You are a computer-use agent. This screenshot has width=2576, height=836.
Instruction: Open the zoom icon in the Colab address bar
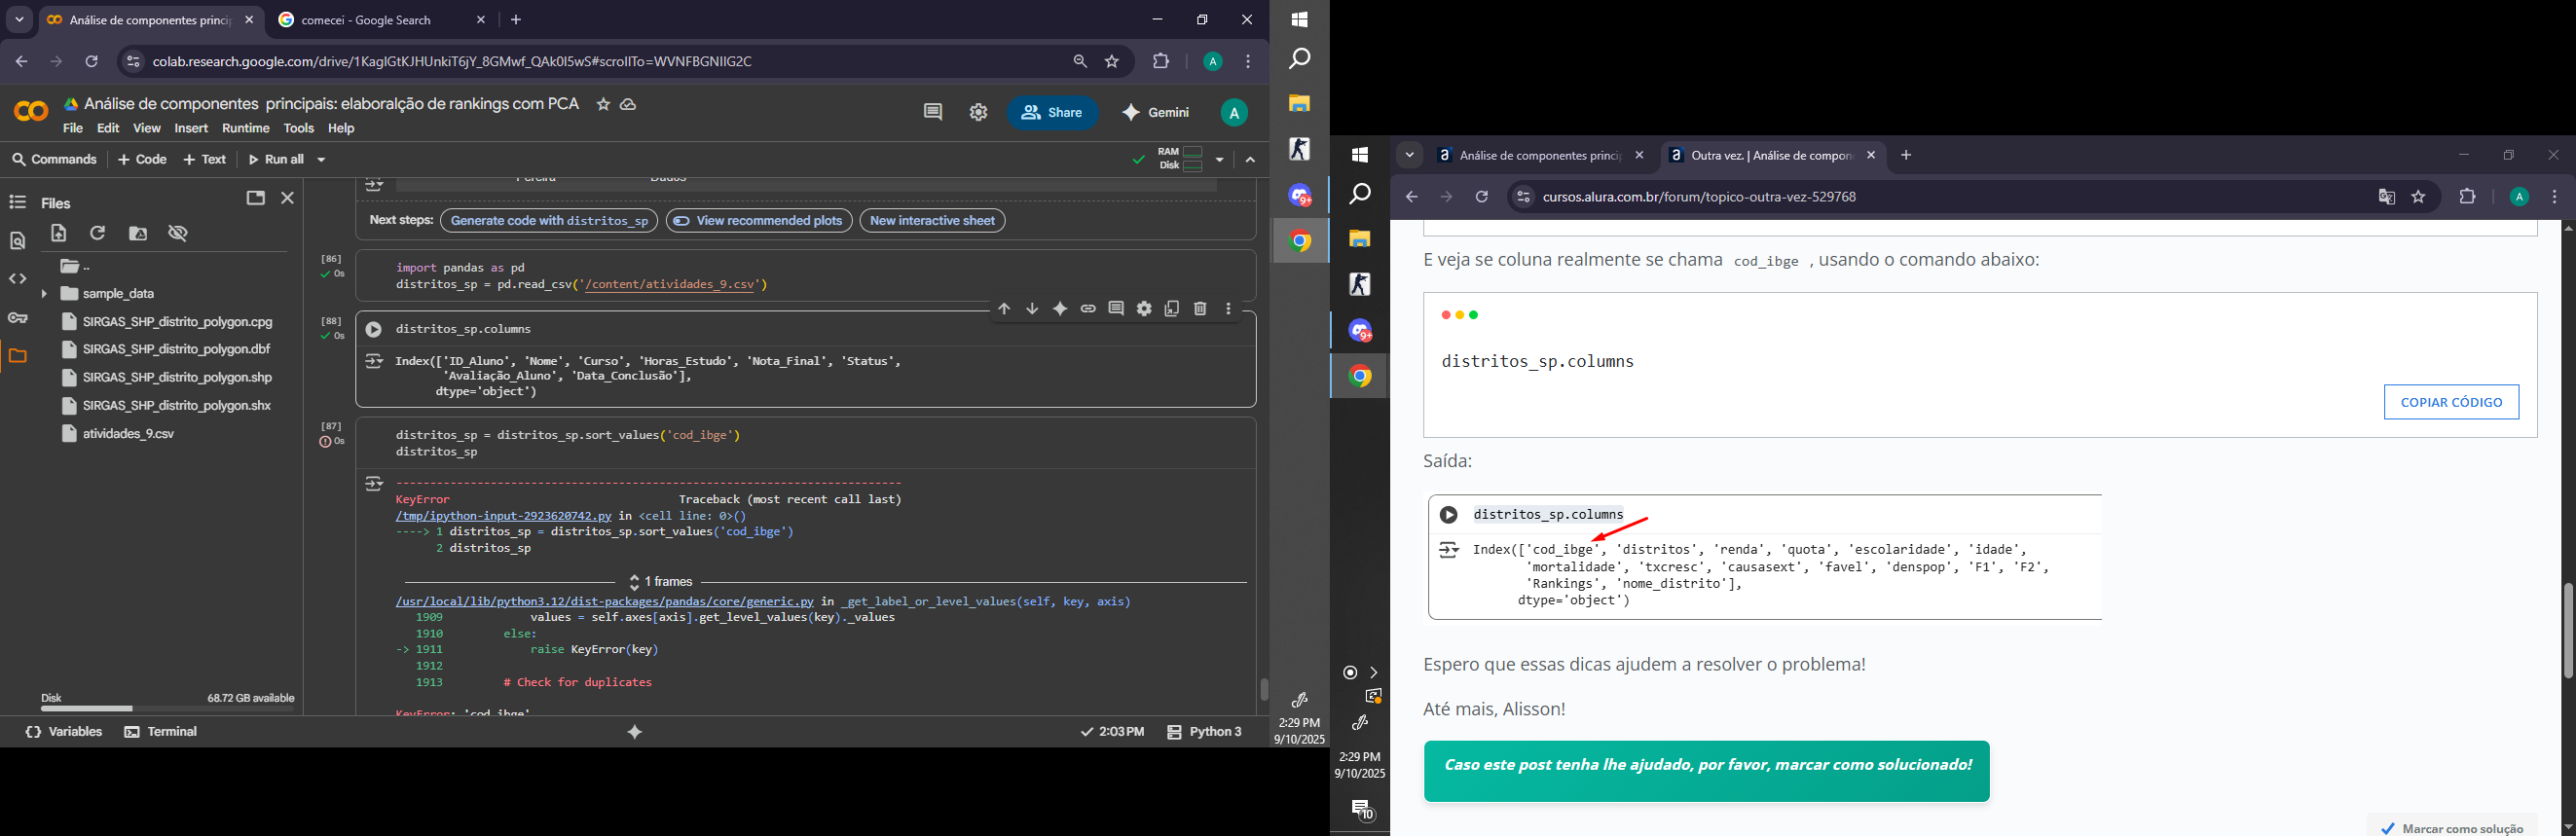1080,62
